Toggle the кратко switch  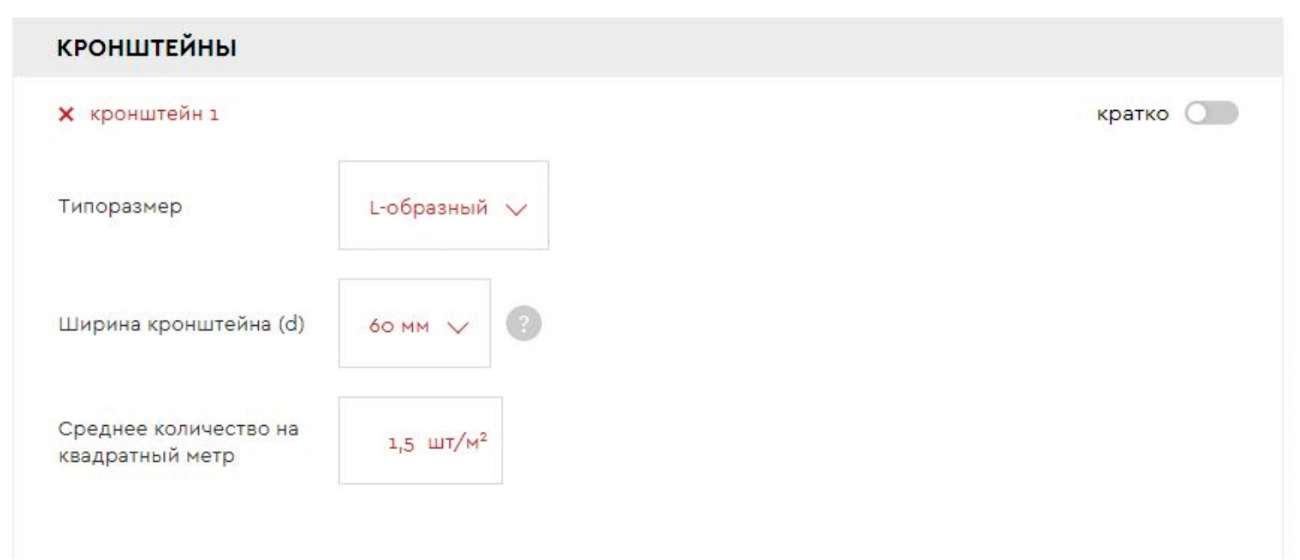pos(1211,114)
